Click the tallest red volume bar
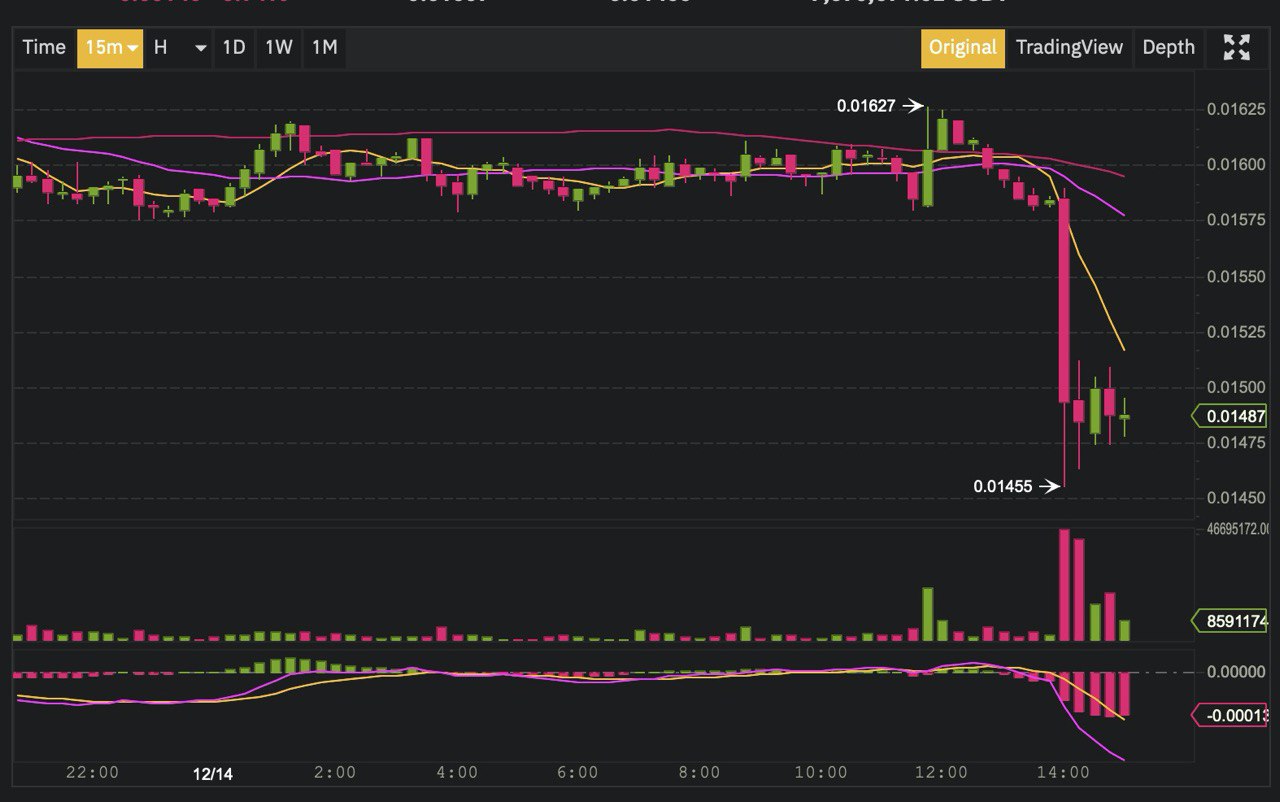The width and height of the screenshot is (1280, 802). [x=1064, y=585]
